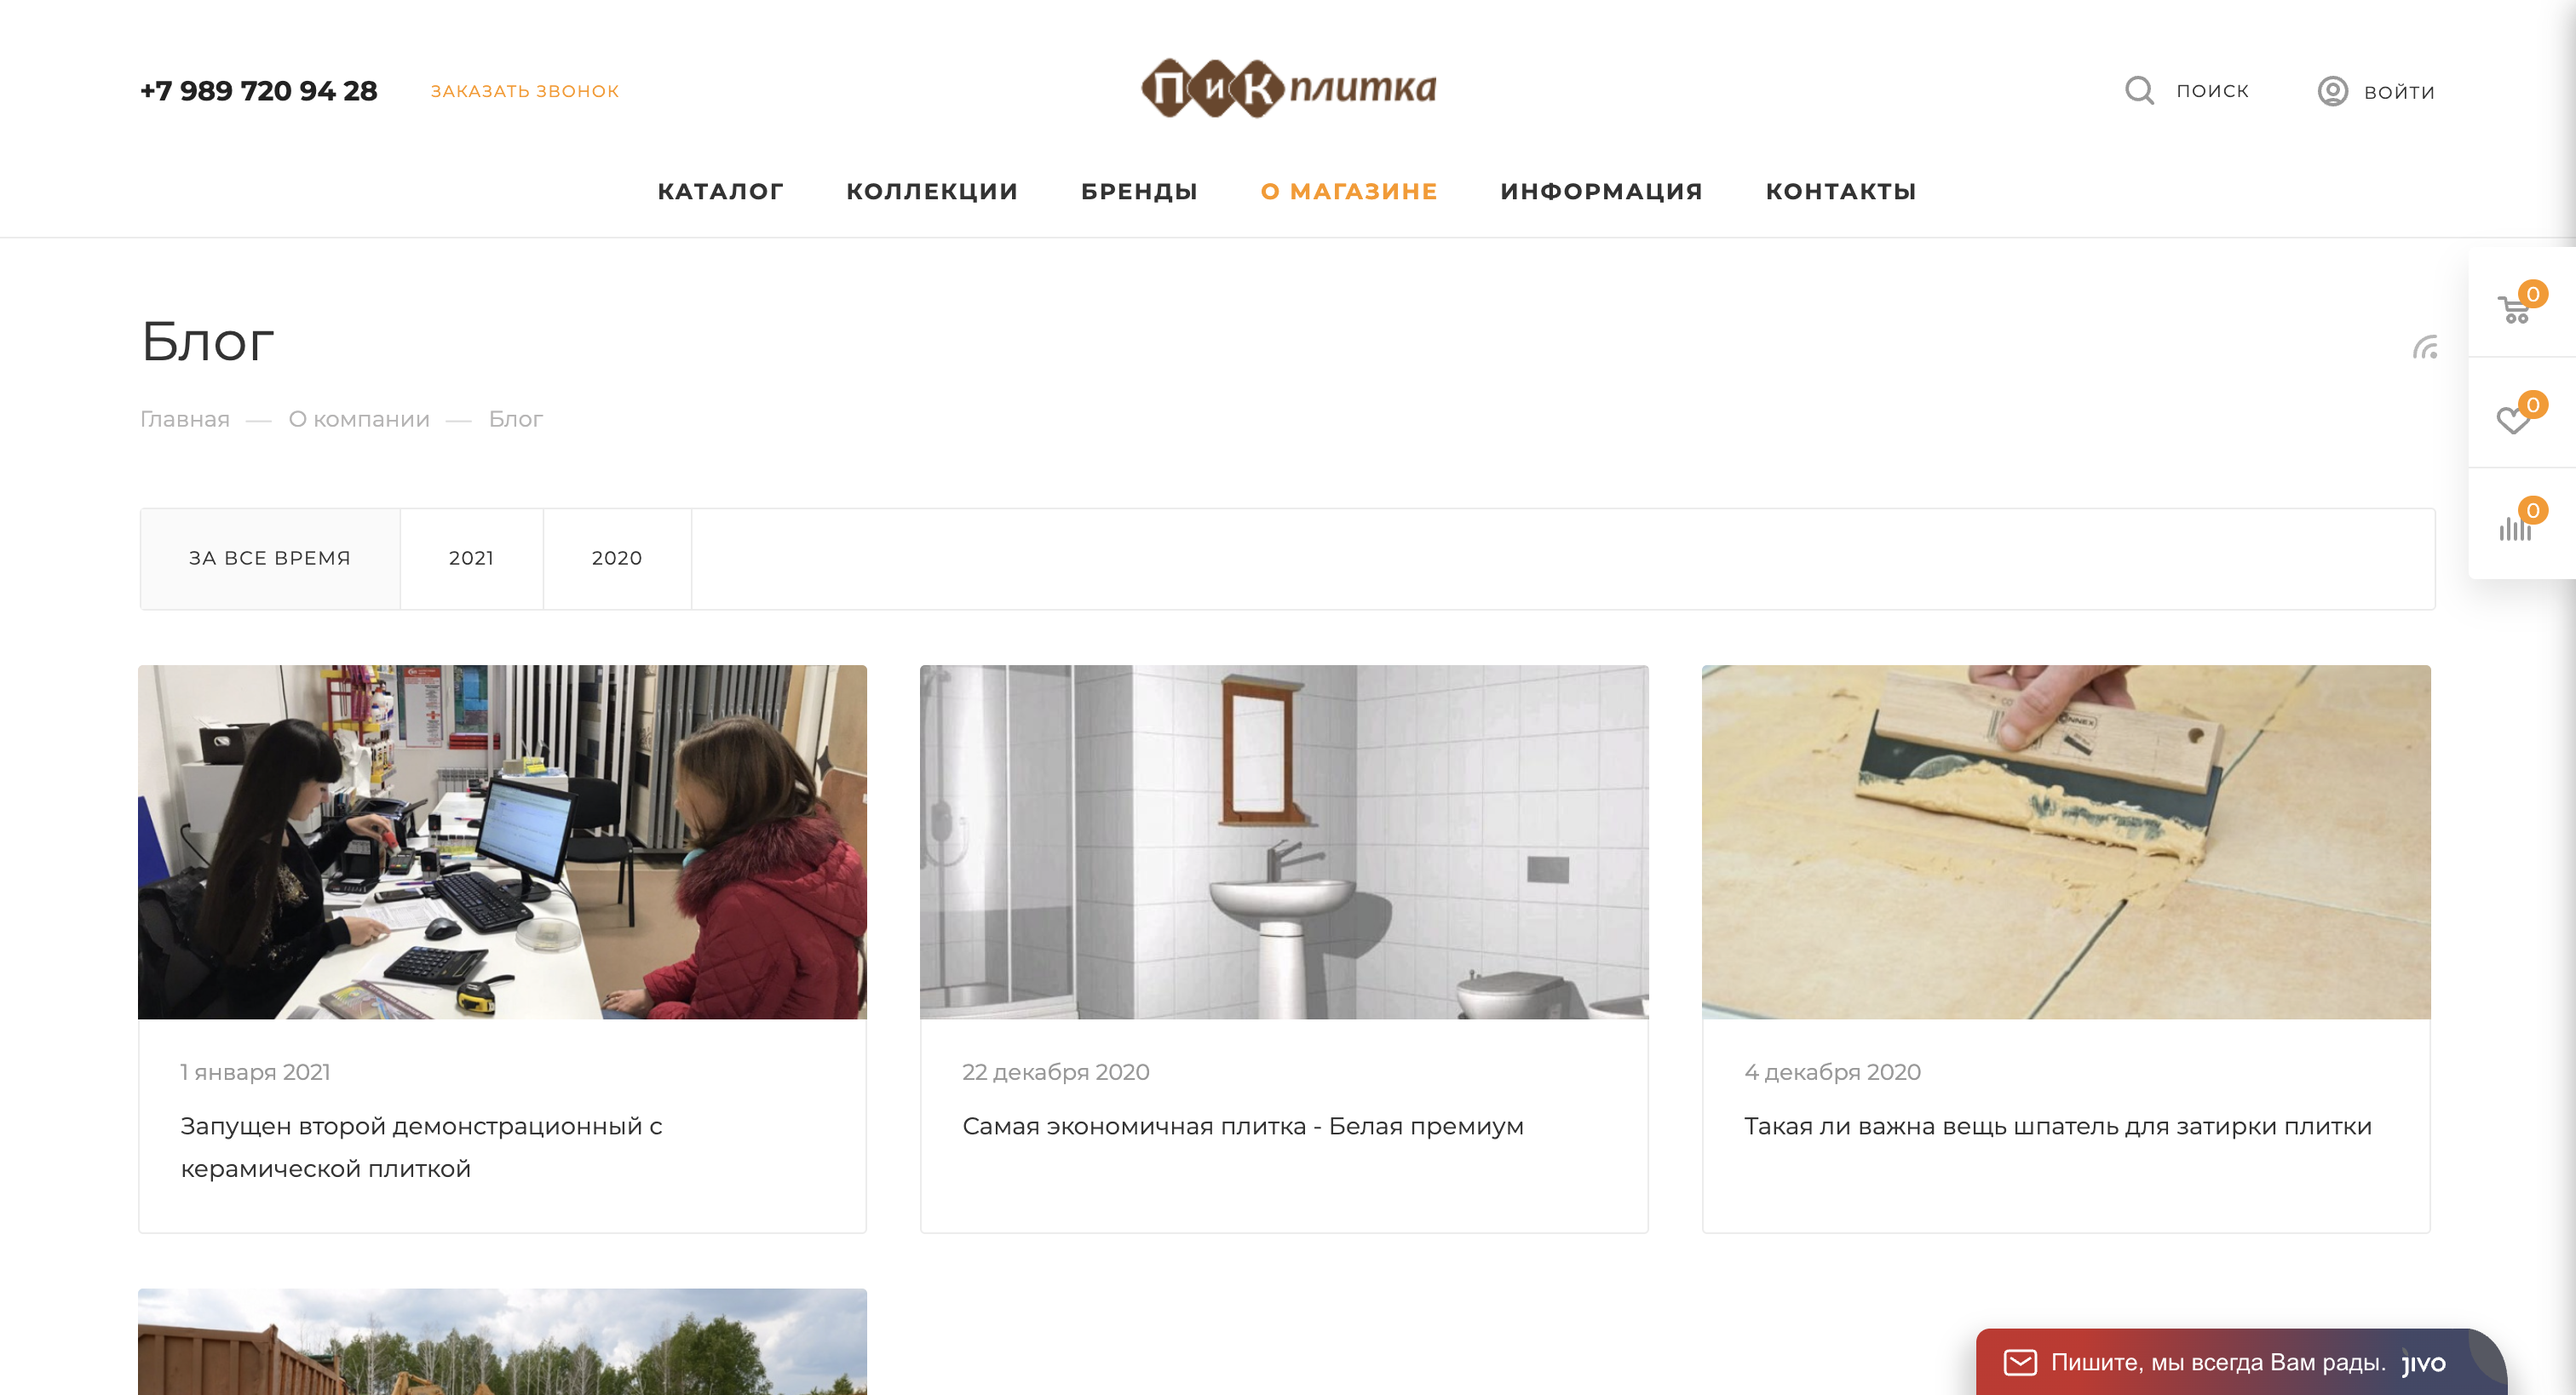Viewport: 2576px width, 1395px height.
Task: Open the article about шпатель для затирки
Action: [2058, 1127]
